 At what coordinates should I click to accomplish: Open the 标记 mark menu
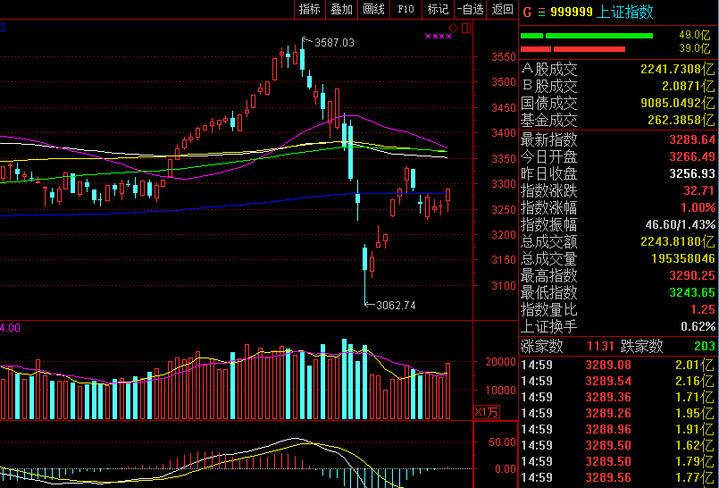click(x=438, y=9)
